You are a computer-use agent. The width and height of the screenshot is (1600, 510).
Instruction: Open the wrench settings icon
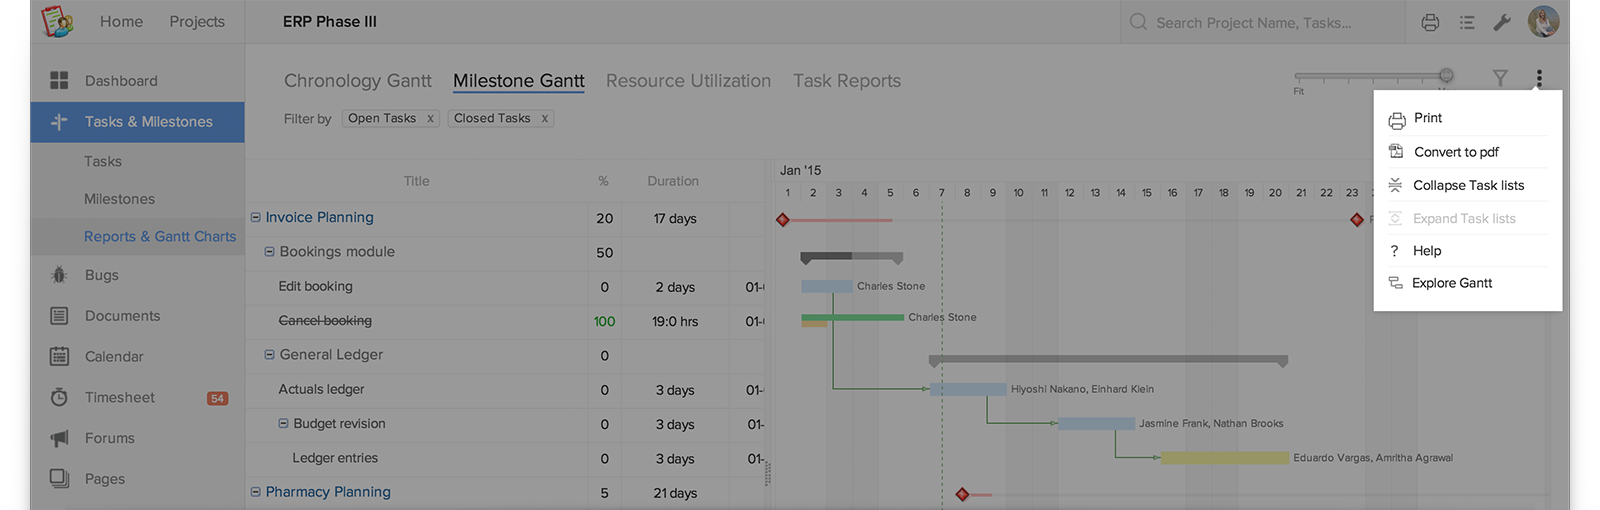[1502, 22]
